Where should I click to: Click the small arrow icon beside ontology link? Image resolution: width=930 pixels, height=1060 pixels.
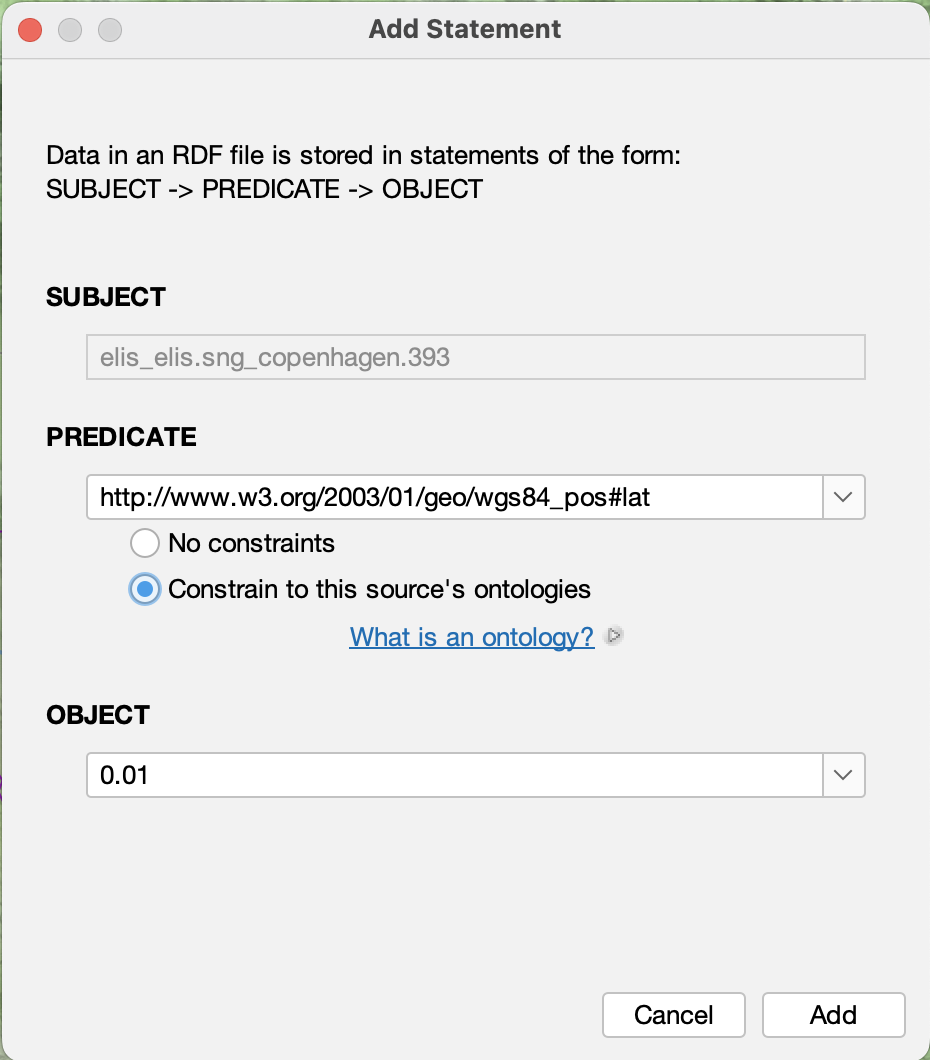coord(615,636)
